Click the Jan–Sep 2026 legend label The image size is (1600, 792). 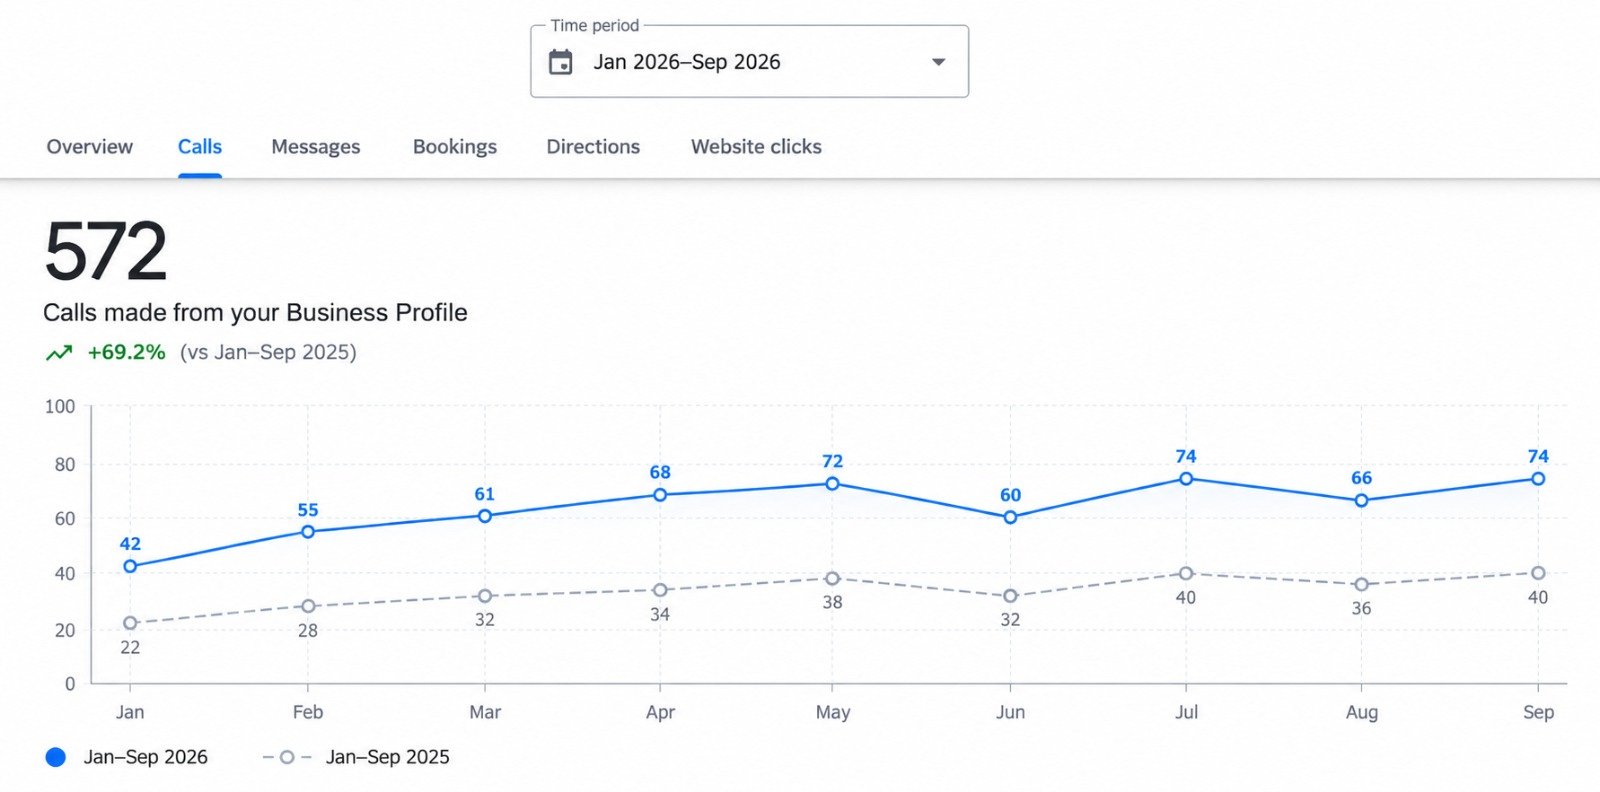(x=146, y=757)
